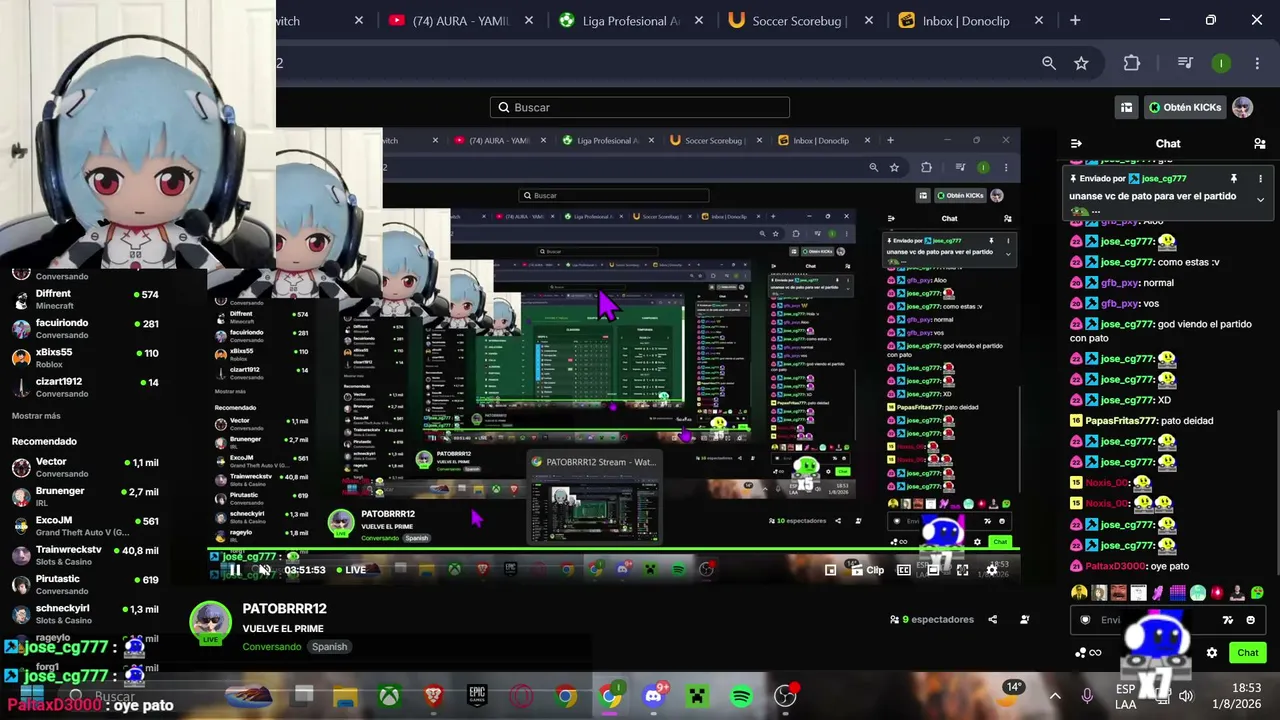Toggle the microphone icon in system tray
The height and width of the screenshot is (720, 1280).
(x=1087, y=696)
